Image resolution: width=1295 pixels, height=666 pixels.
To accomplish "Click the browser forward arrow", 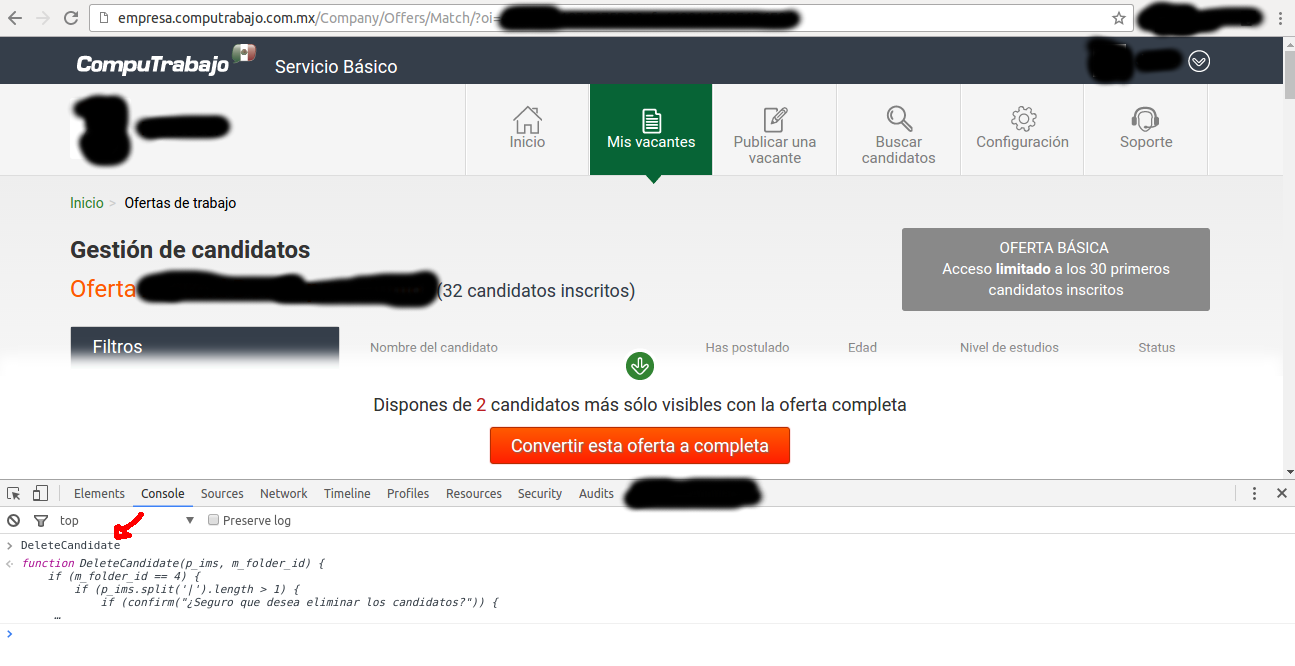I will pyautogui.click(x=42, y=18).
